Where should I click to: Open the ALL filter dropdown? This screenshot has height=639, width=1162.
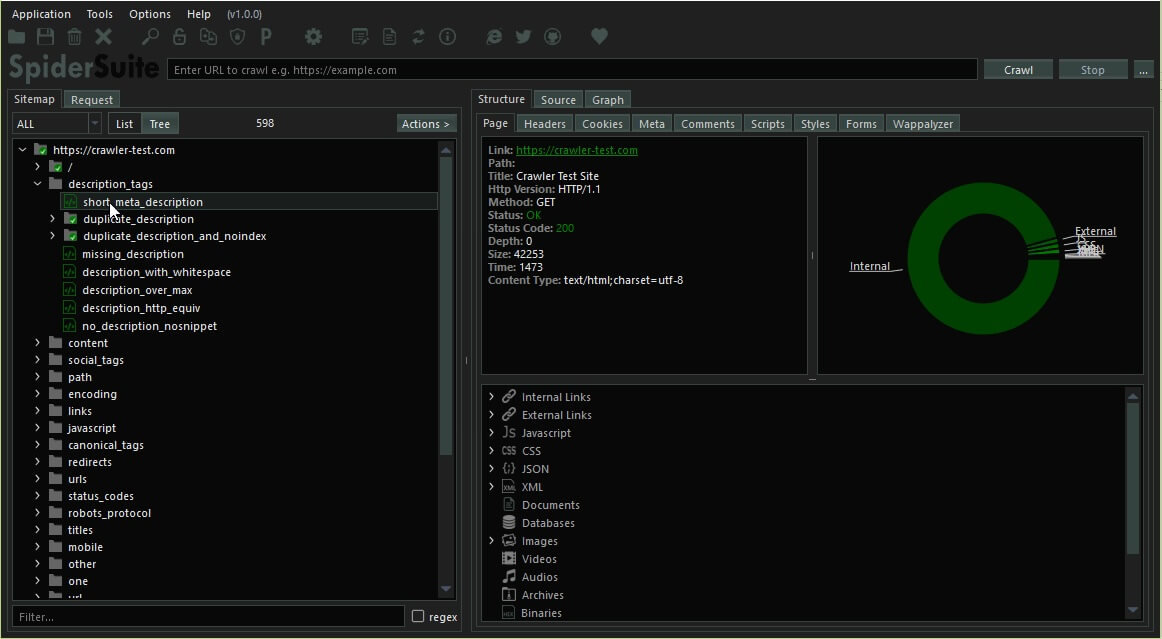tap(57, 124)
